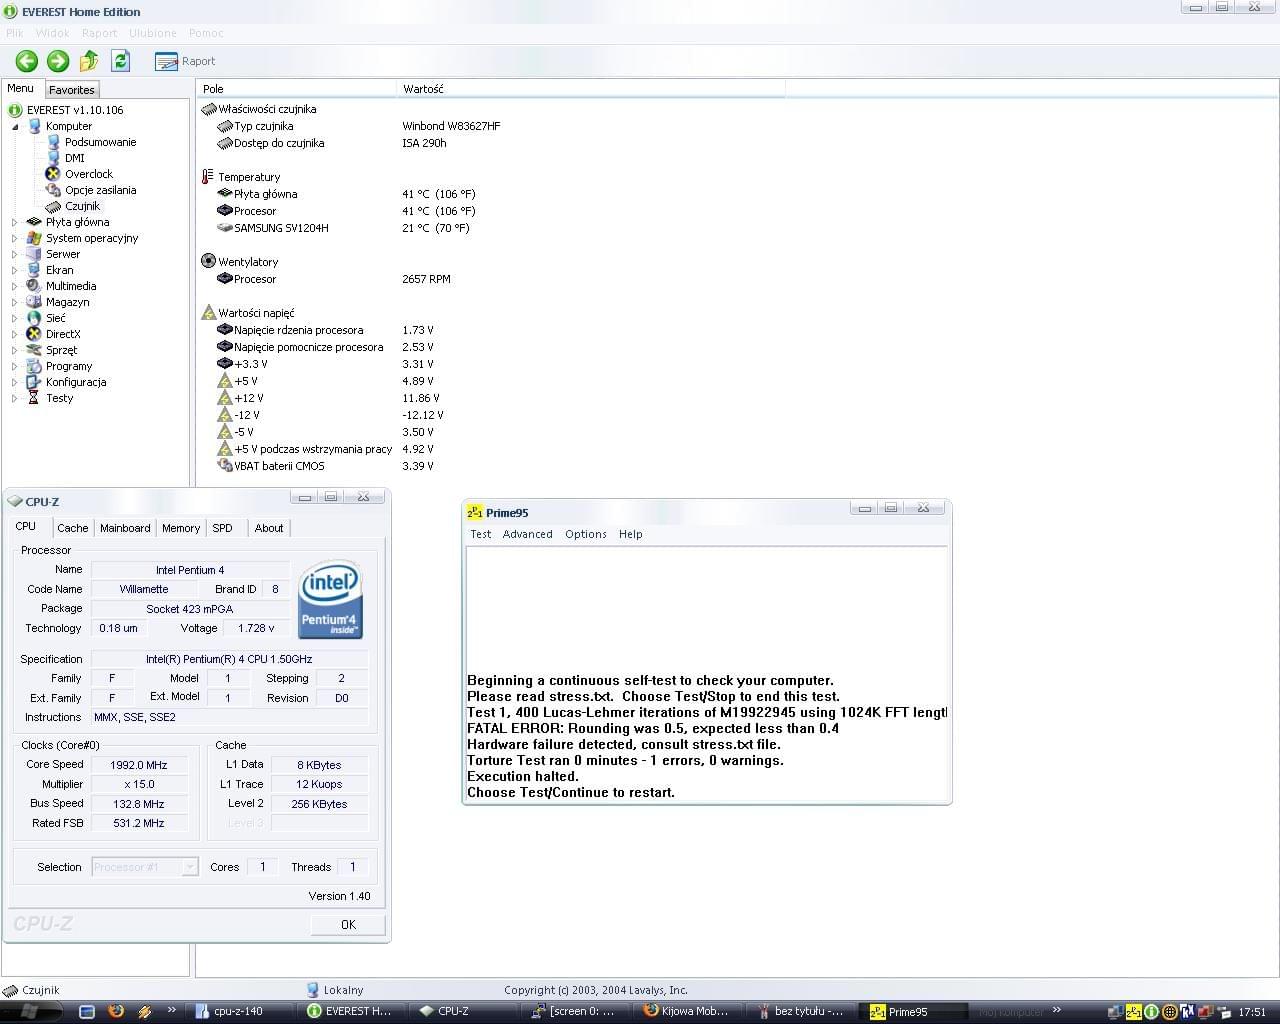Click the Konfiguracja tree icon
This screenshot has height=1024, width=1280.
(34, 382)
